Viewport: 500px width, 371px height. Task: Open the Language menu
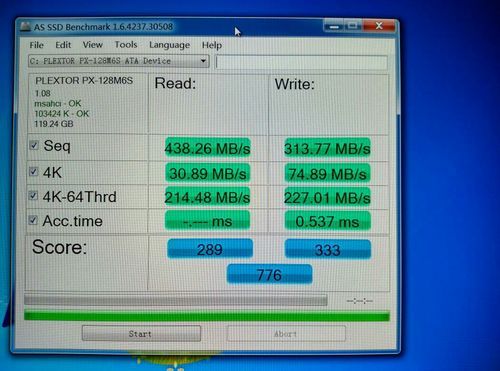[169, 45]
